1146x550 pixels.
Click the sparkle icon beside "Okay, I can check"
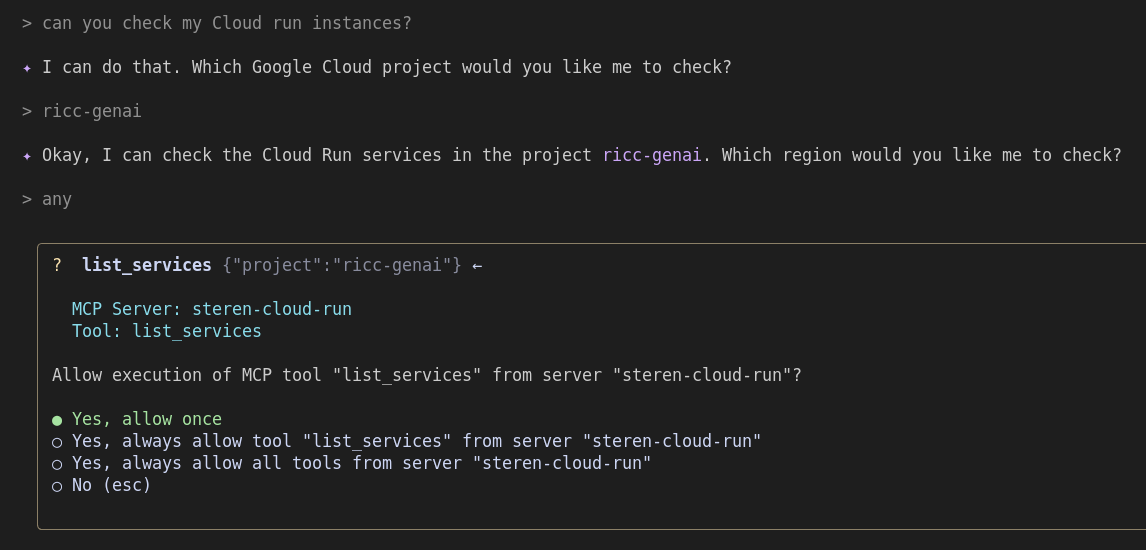point(27,156)
